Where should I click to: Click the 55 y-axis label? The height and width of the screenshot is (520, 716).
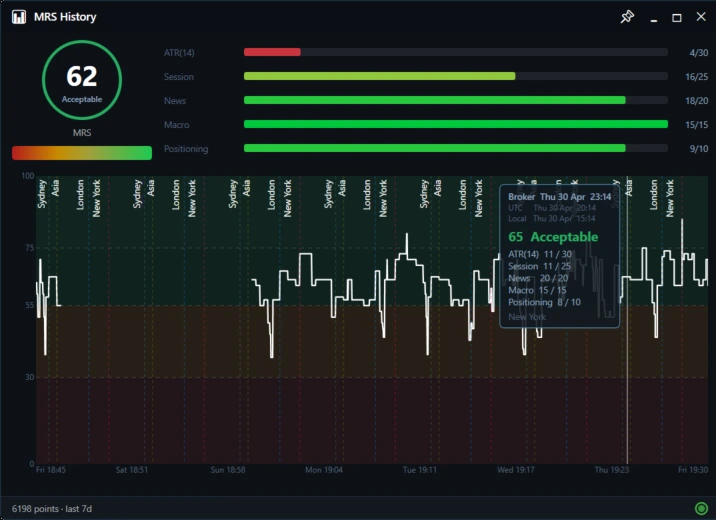tap(29, 305)
